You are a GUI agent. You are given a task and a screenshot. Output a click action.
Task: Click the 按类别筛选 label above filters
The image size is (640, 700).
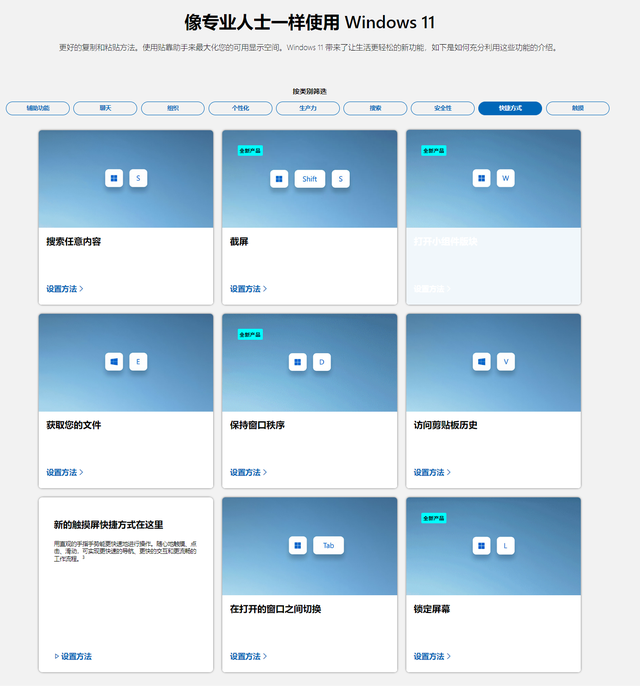click(x=310, y=92)
